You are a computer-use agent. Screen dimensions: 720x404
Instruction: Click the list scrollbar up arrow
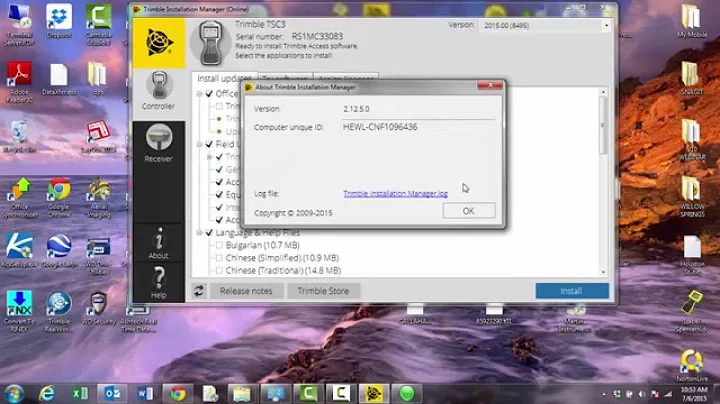[603, 92]
